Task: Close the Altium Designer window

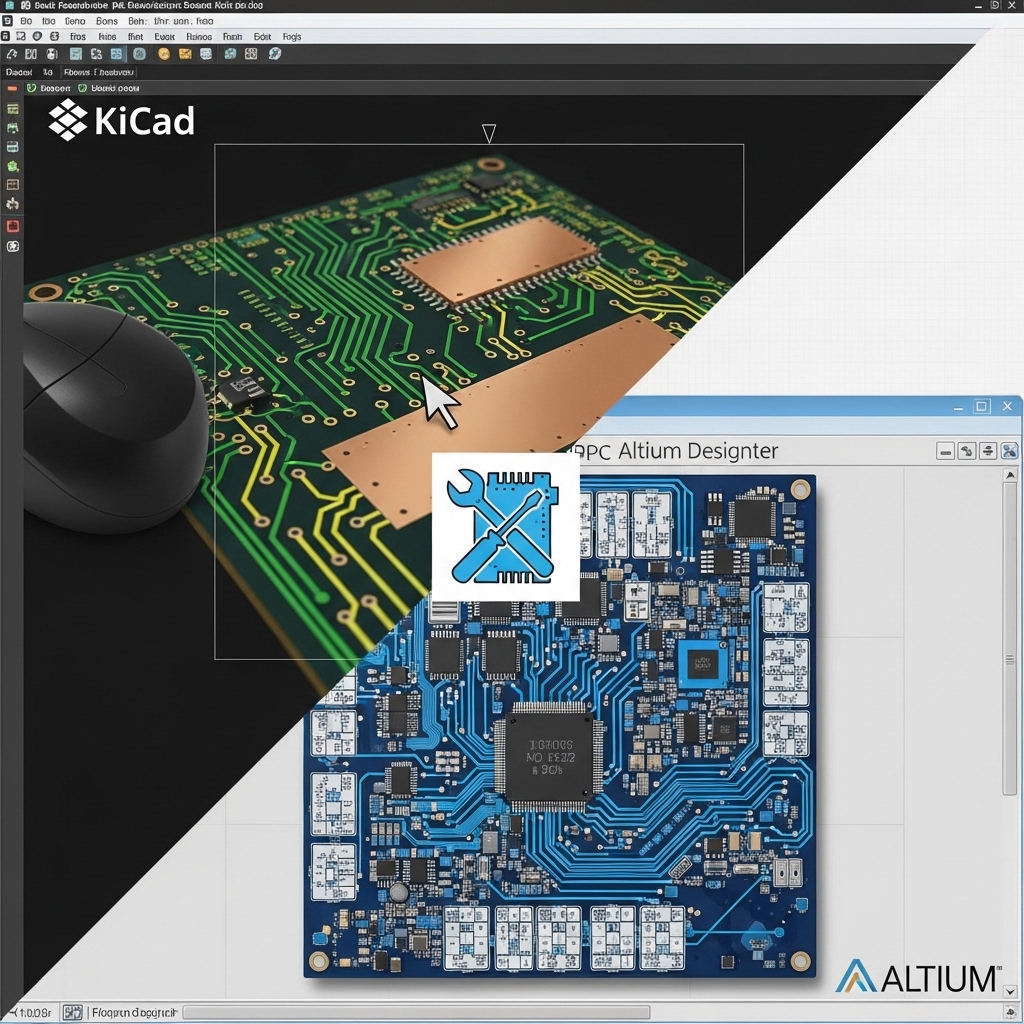Action: (x=1008, y=406)
